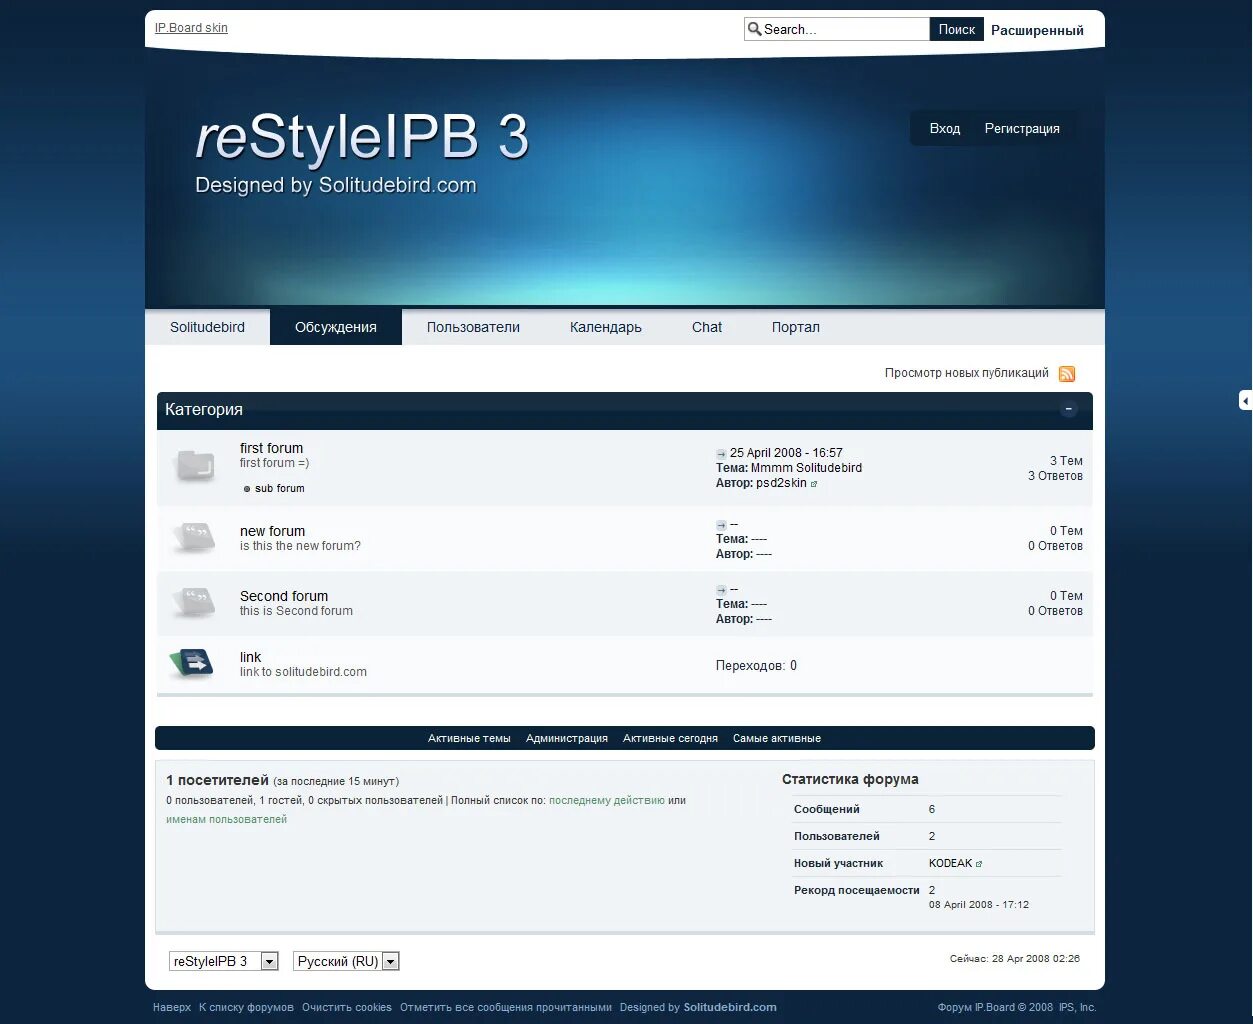Open the Пользователи tab
1253x1024 pixels.
473,327
